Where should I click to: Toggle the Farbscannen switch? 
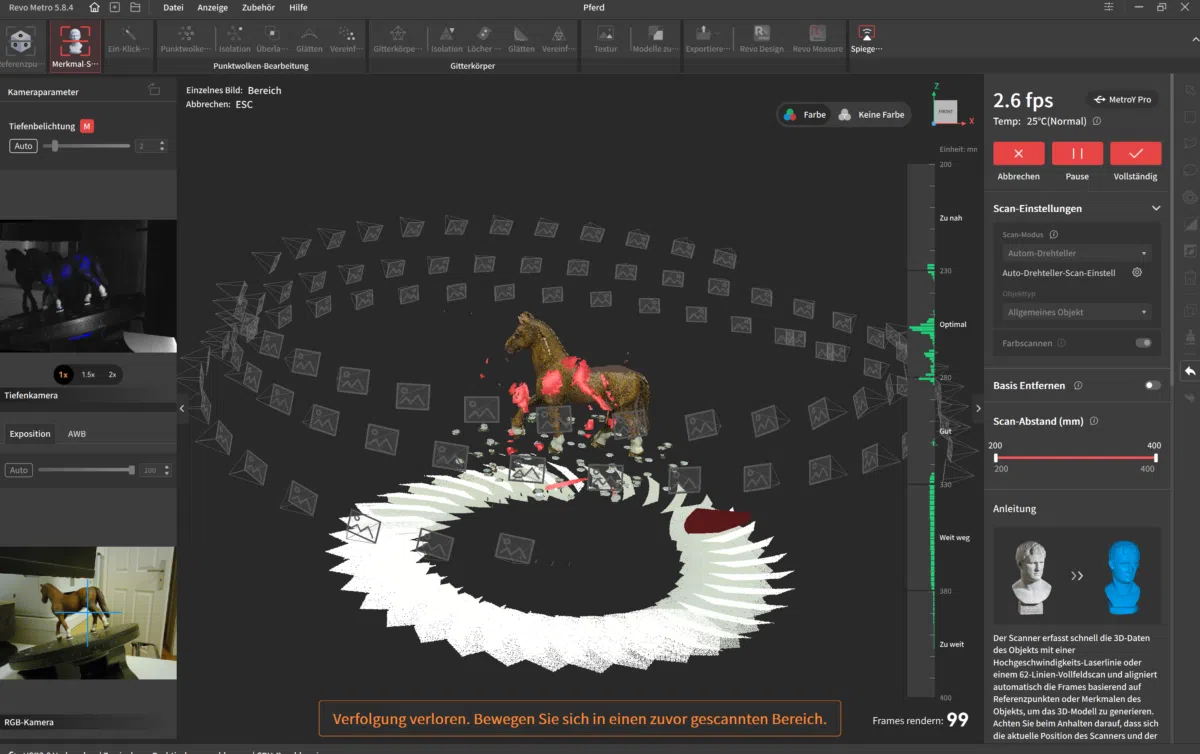coord(1143,343)
